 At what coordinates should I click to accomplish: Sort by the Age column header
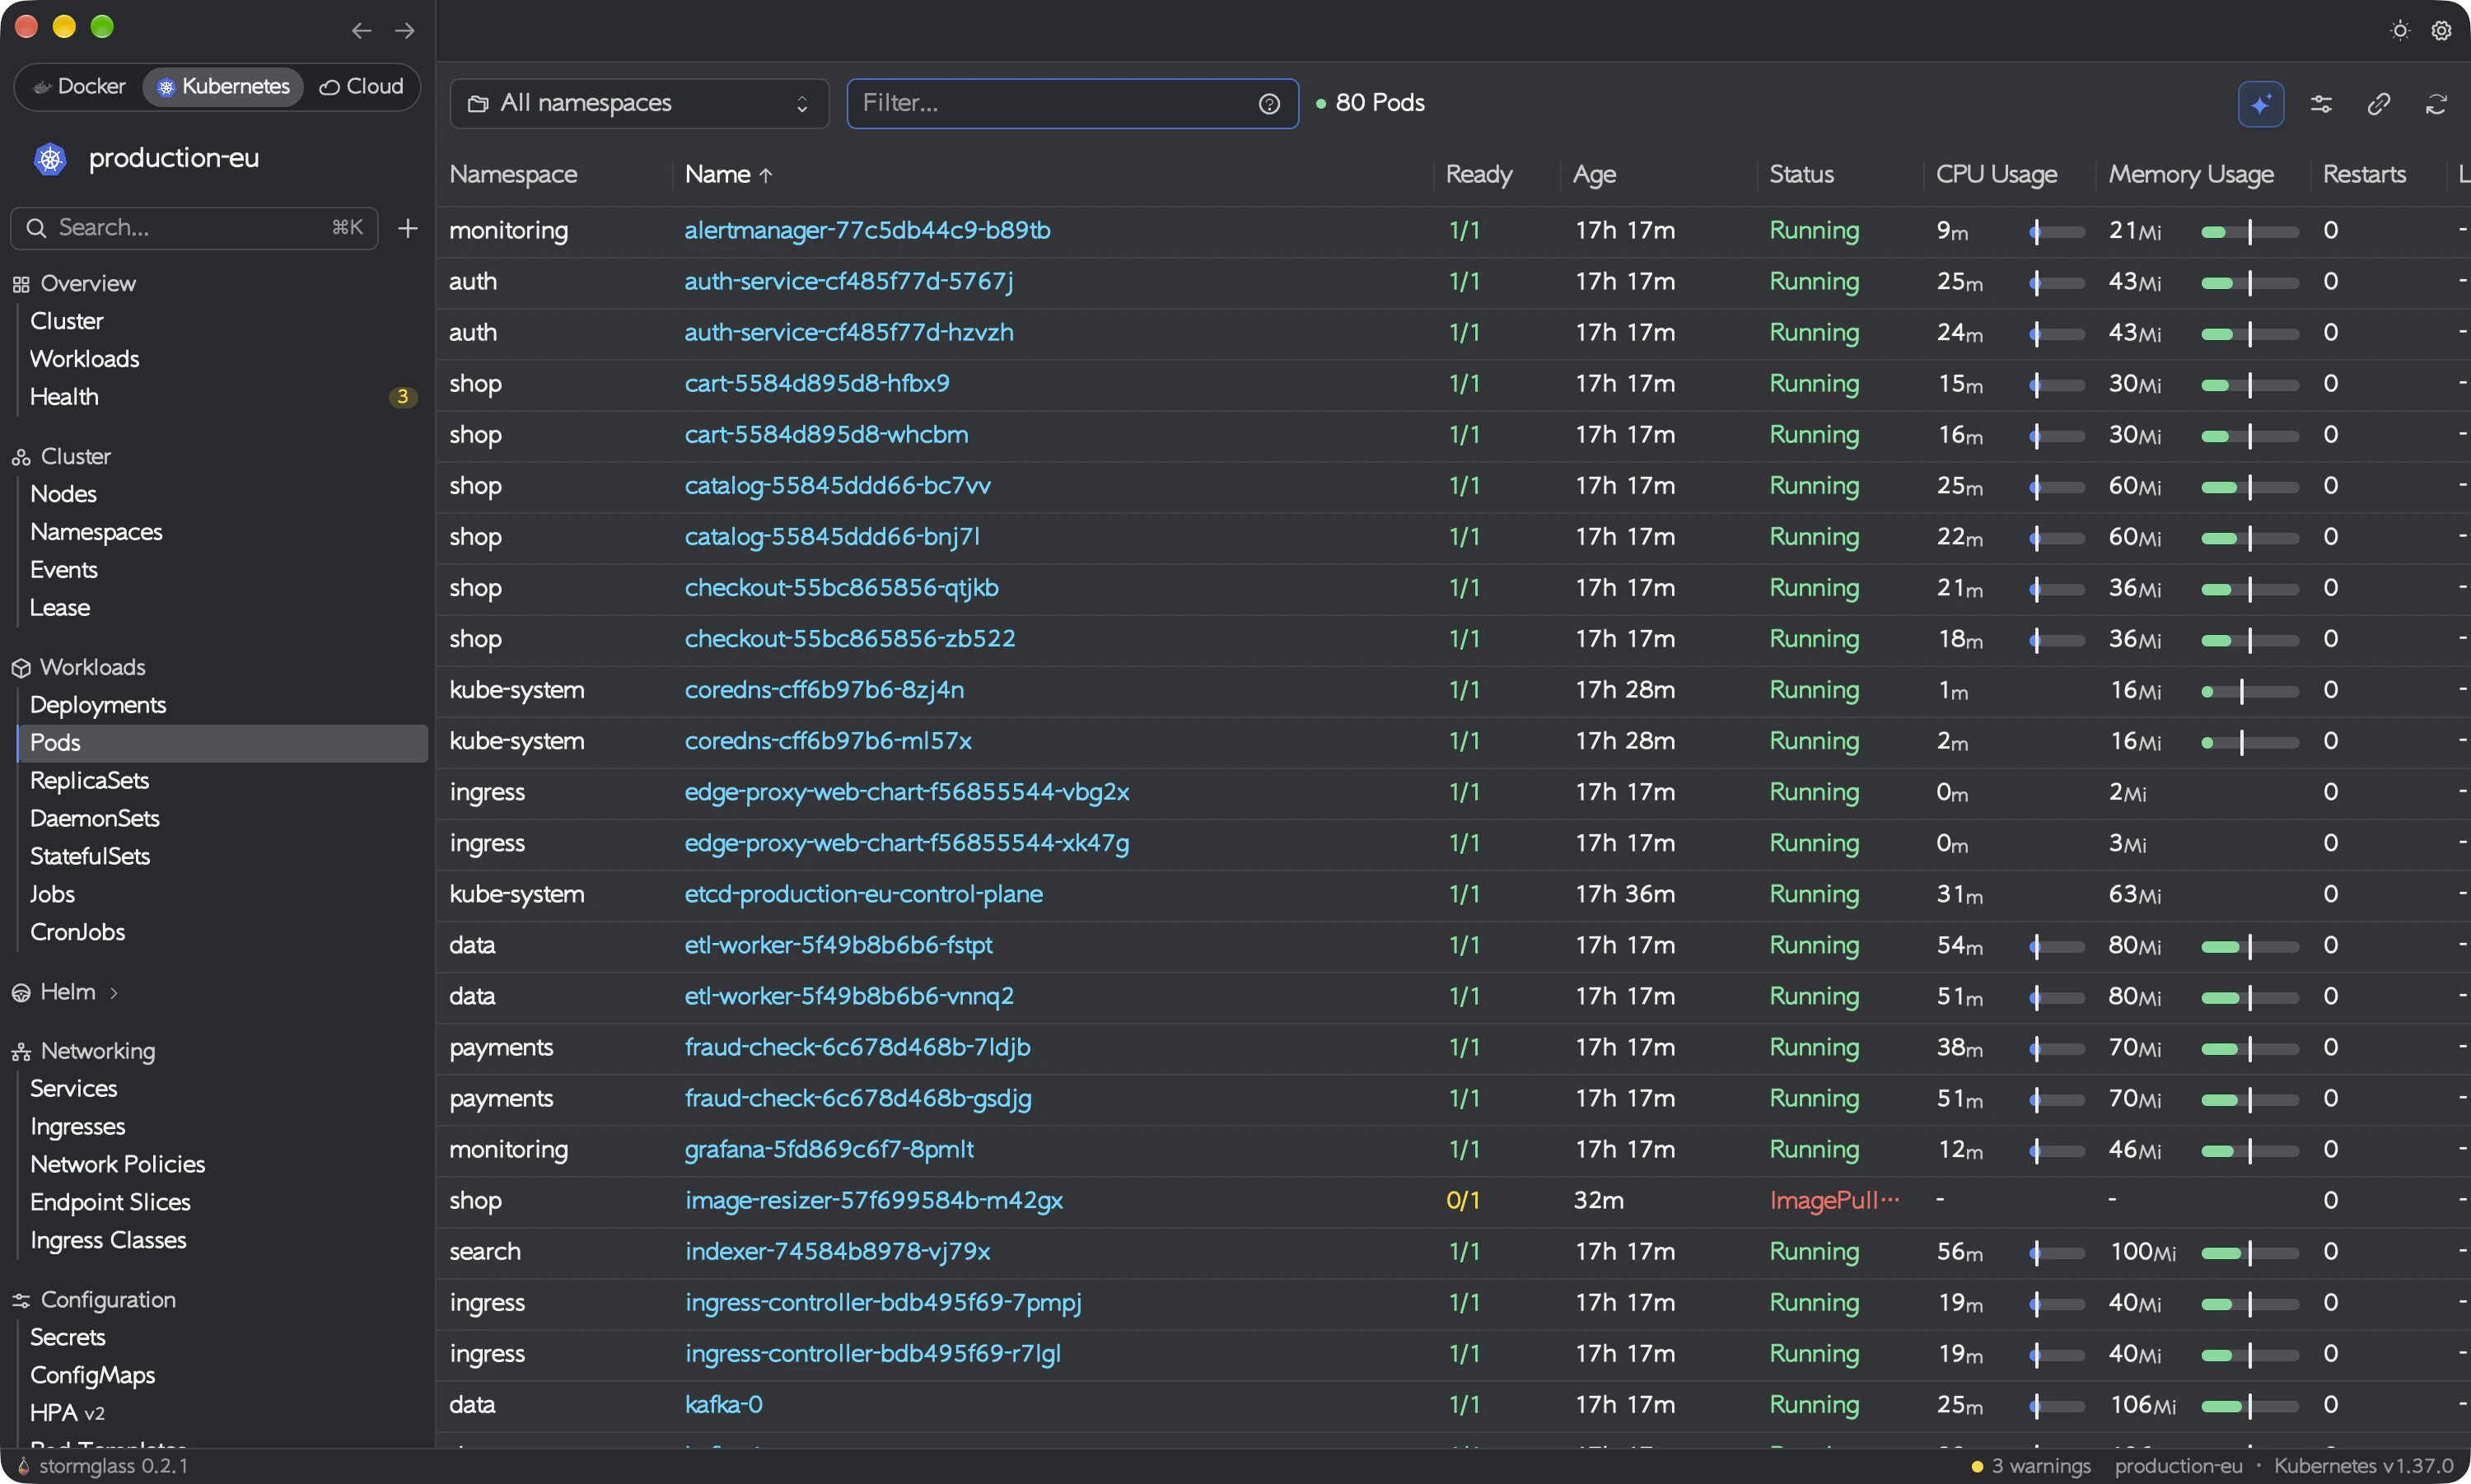tap(1594, 175)
